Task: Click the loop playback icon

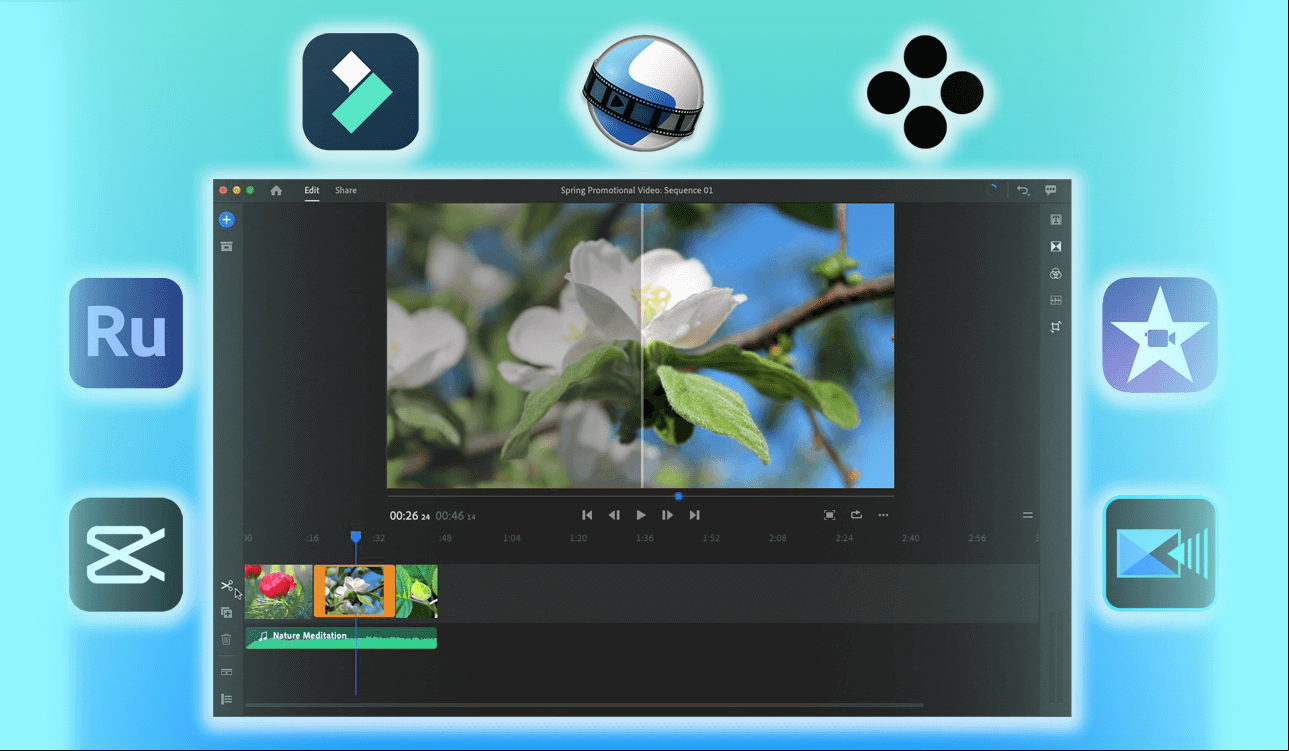Action: click(x=856, y=515)
